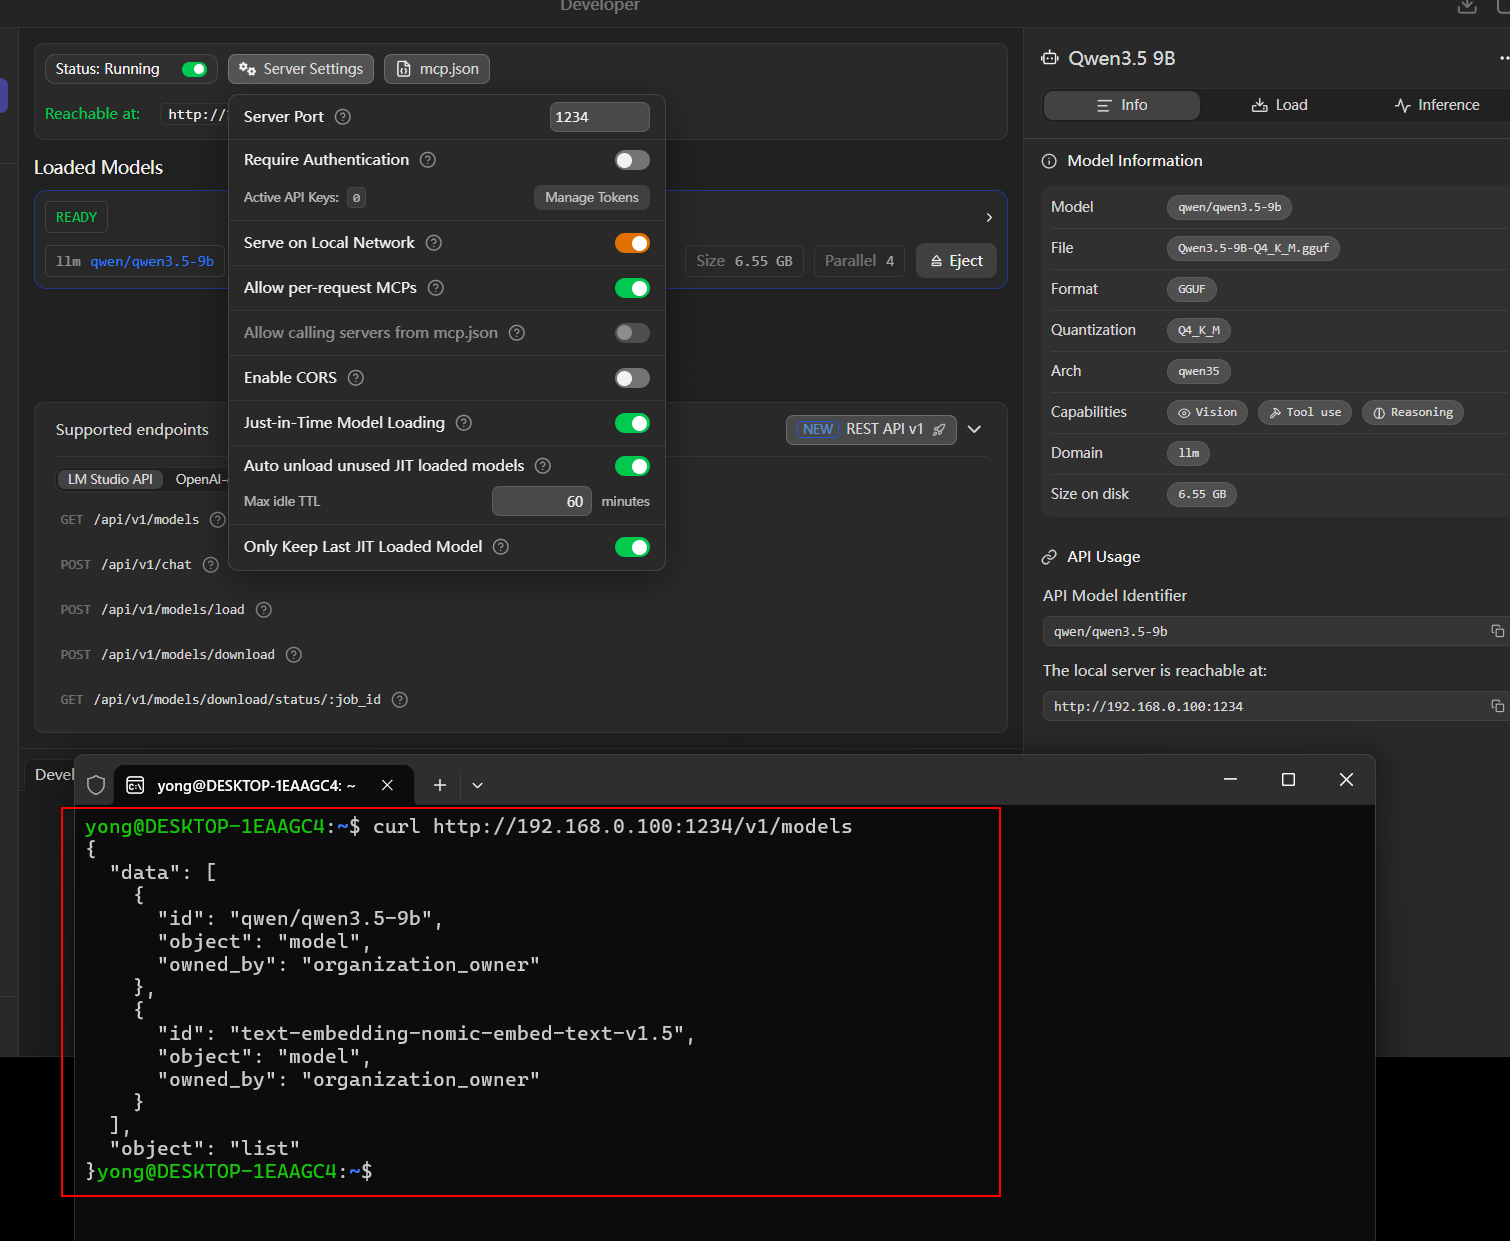Toggle the Status: Running server switch

(194, 69)
